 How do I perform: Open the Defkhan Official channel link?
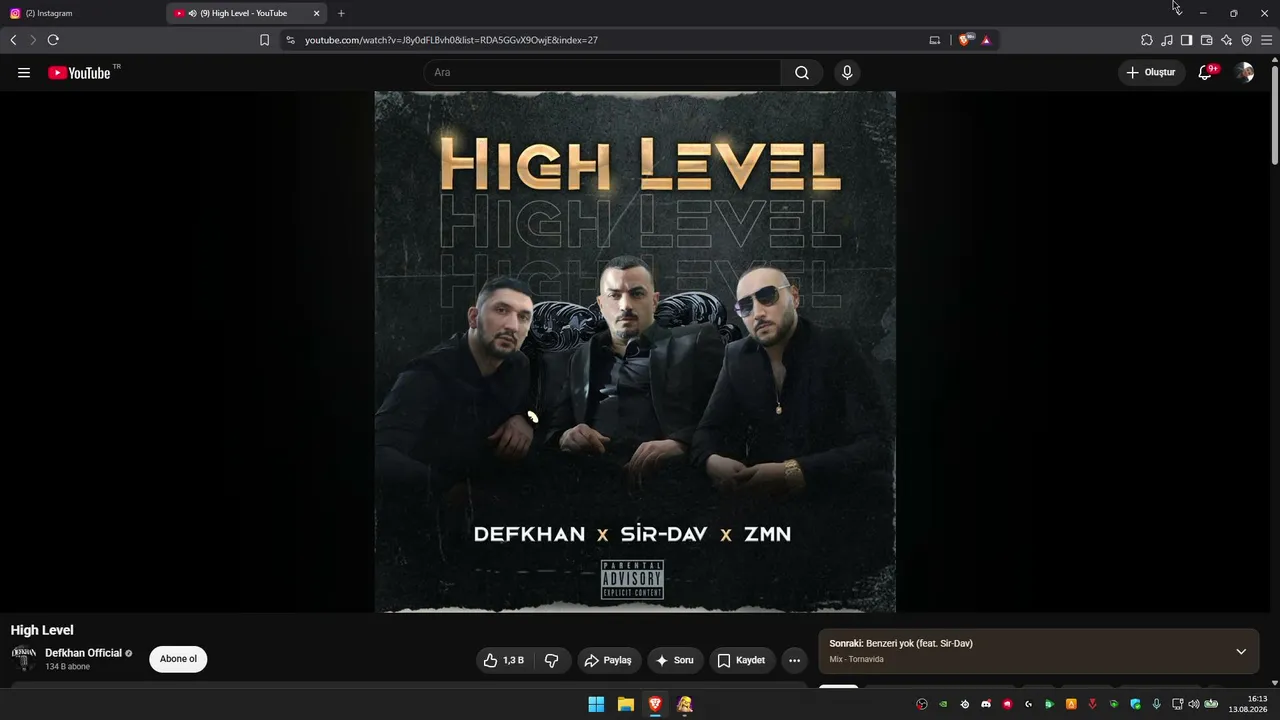pos(83,653)
